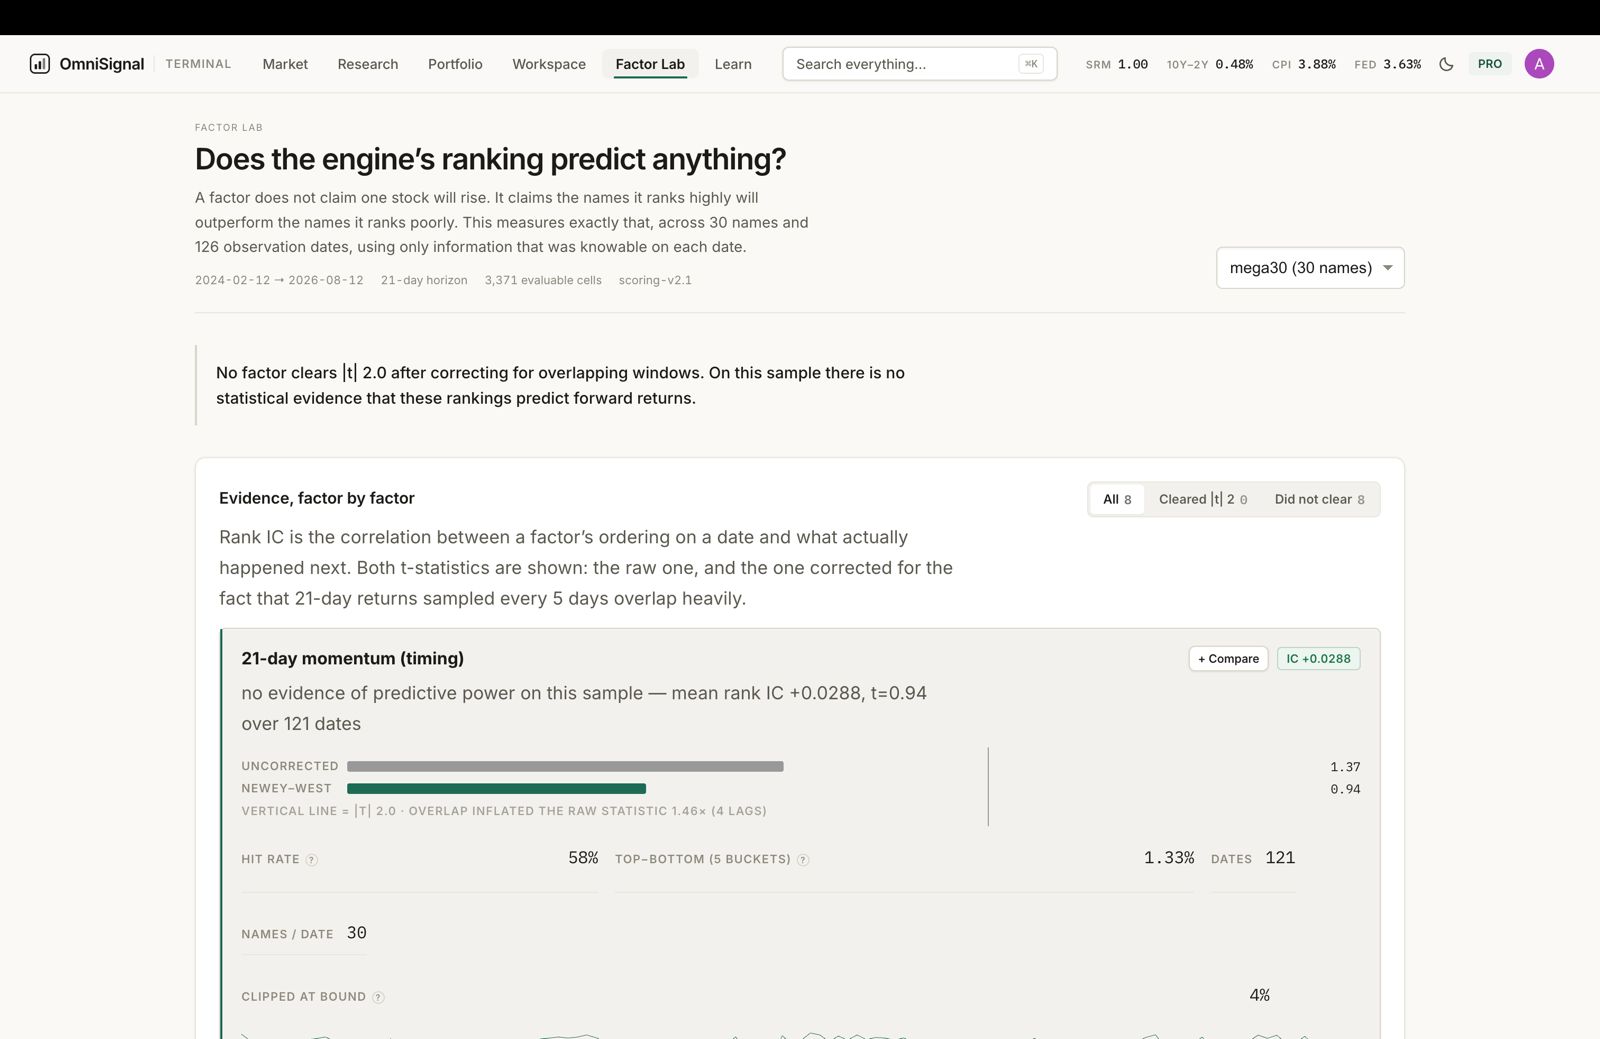
Task: Click the OmniSignal brand name
Action: [x=102, y=64]
